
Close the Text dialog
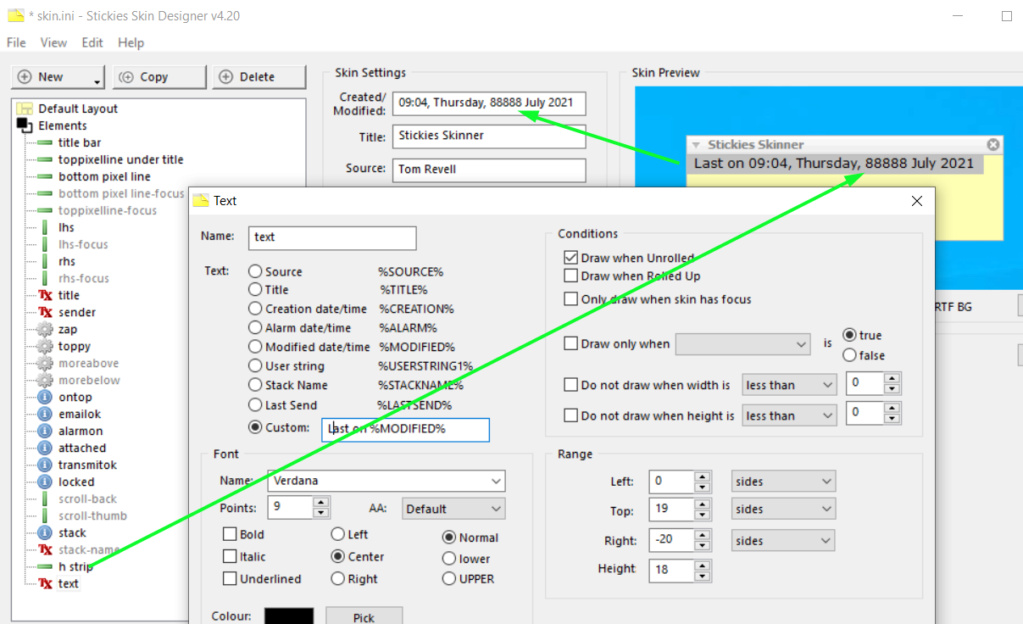pyautogui.click(x=917, y=201)
